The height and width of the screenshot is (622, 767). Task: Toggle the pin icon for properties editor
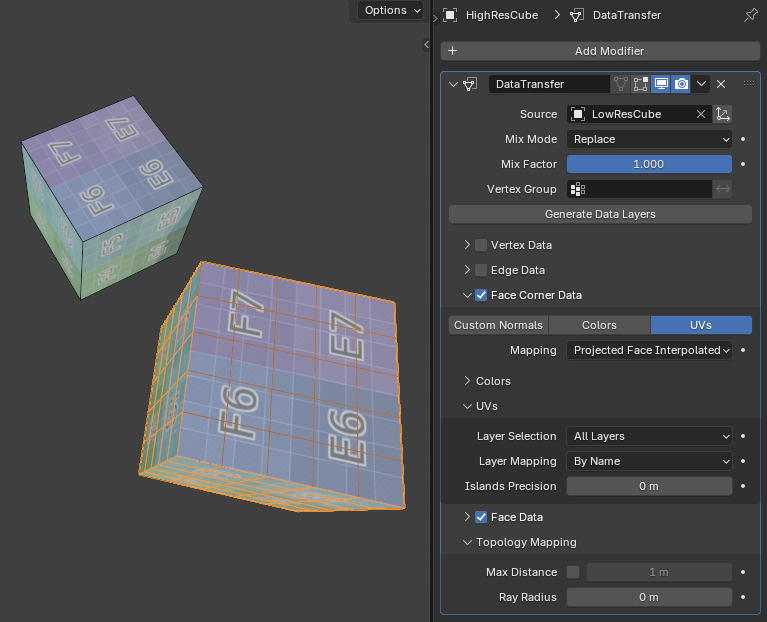750,15
